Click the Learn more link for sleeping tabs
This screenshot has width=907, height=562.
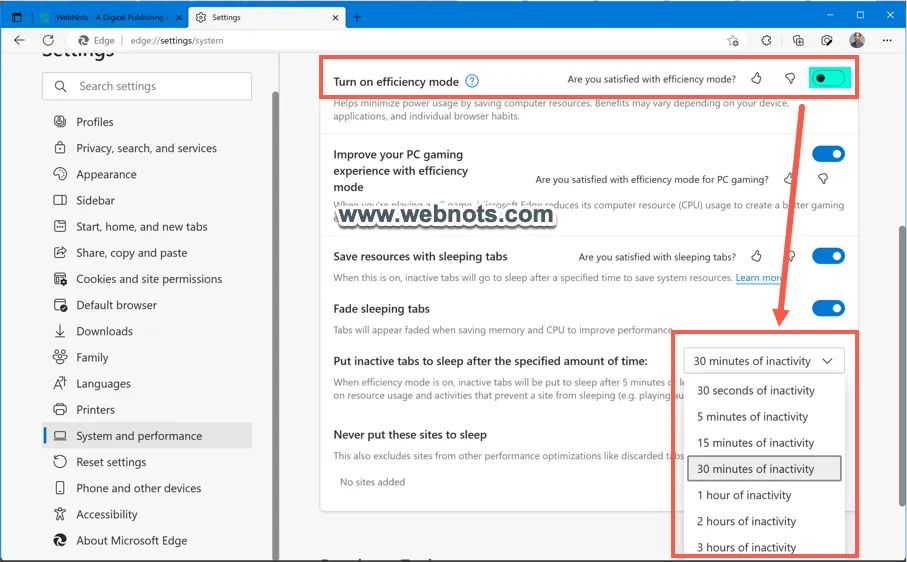tap(758, 278)
